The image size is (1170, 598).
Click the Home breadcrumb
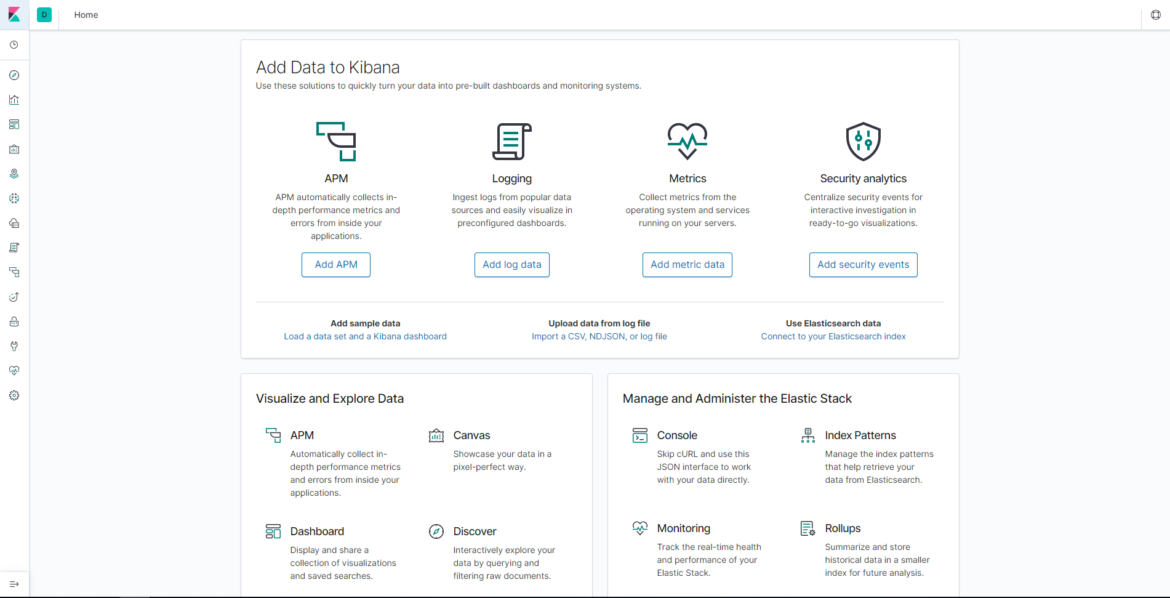pos(86,15)
